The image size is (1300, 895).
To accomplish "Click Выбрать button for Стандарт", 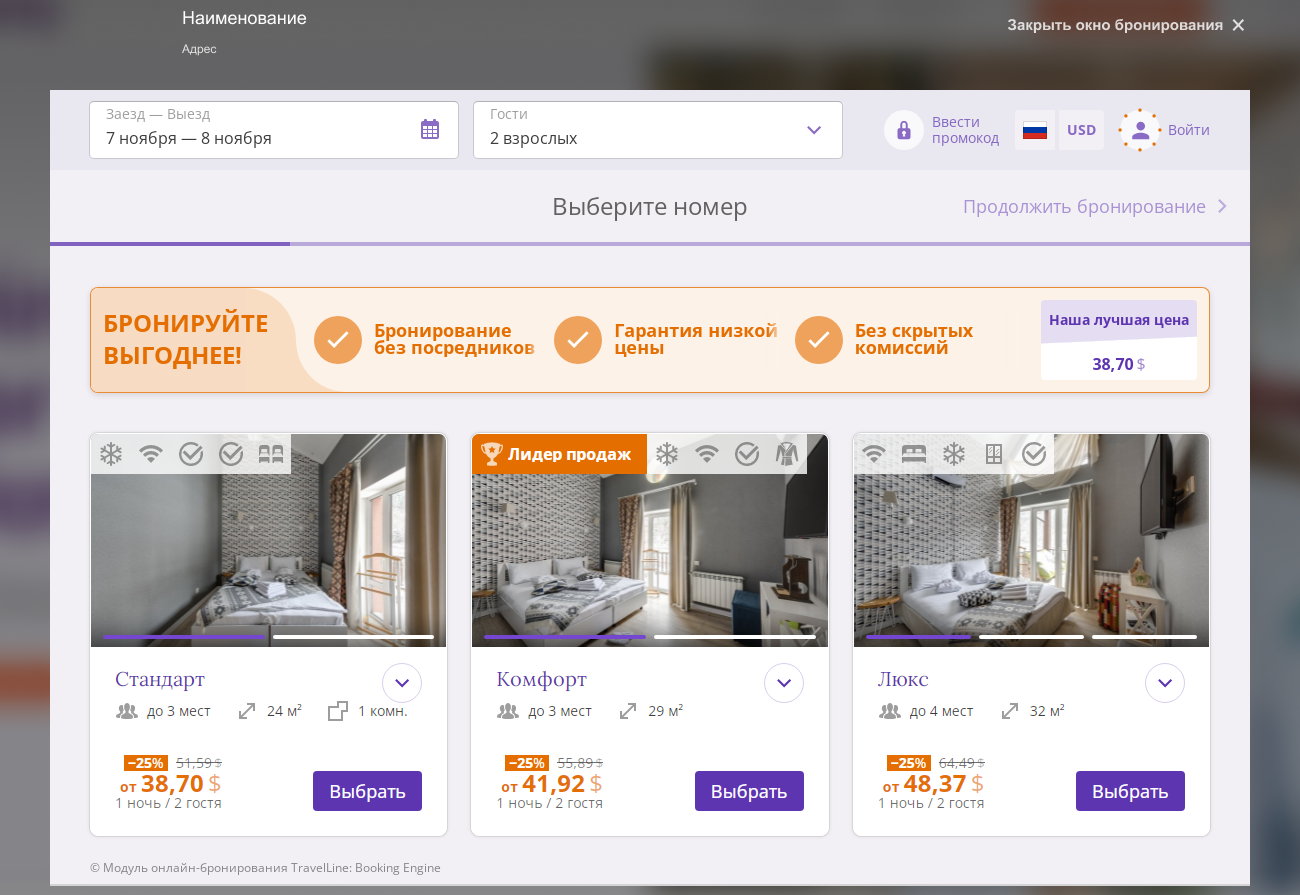I will tap(367, 791).
